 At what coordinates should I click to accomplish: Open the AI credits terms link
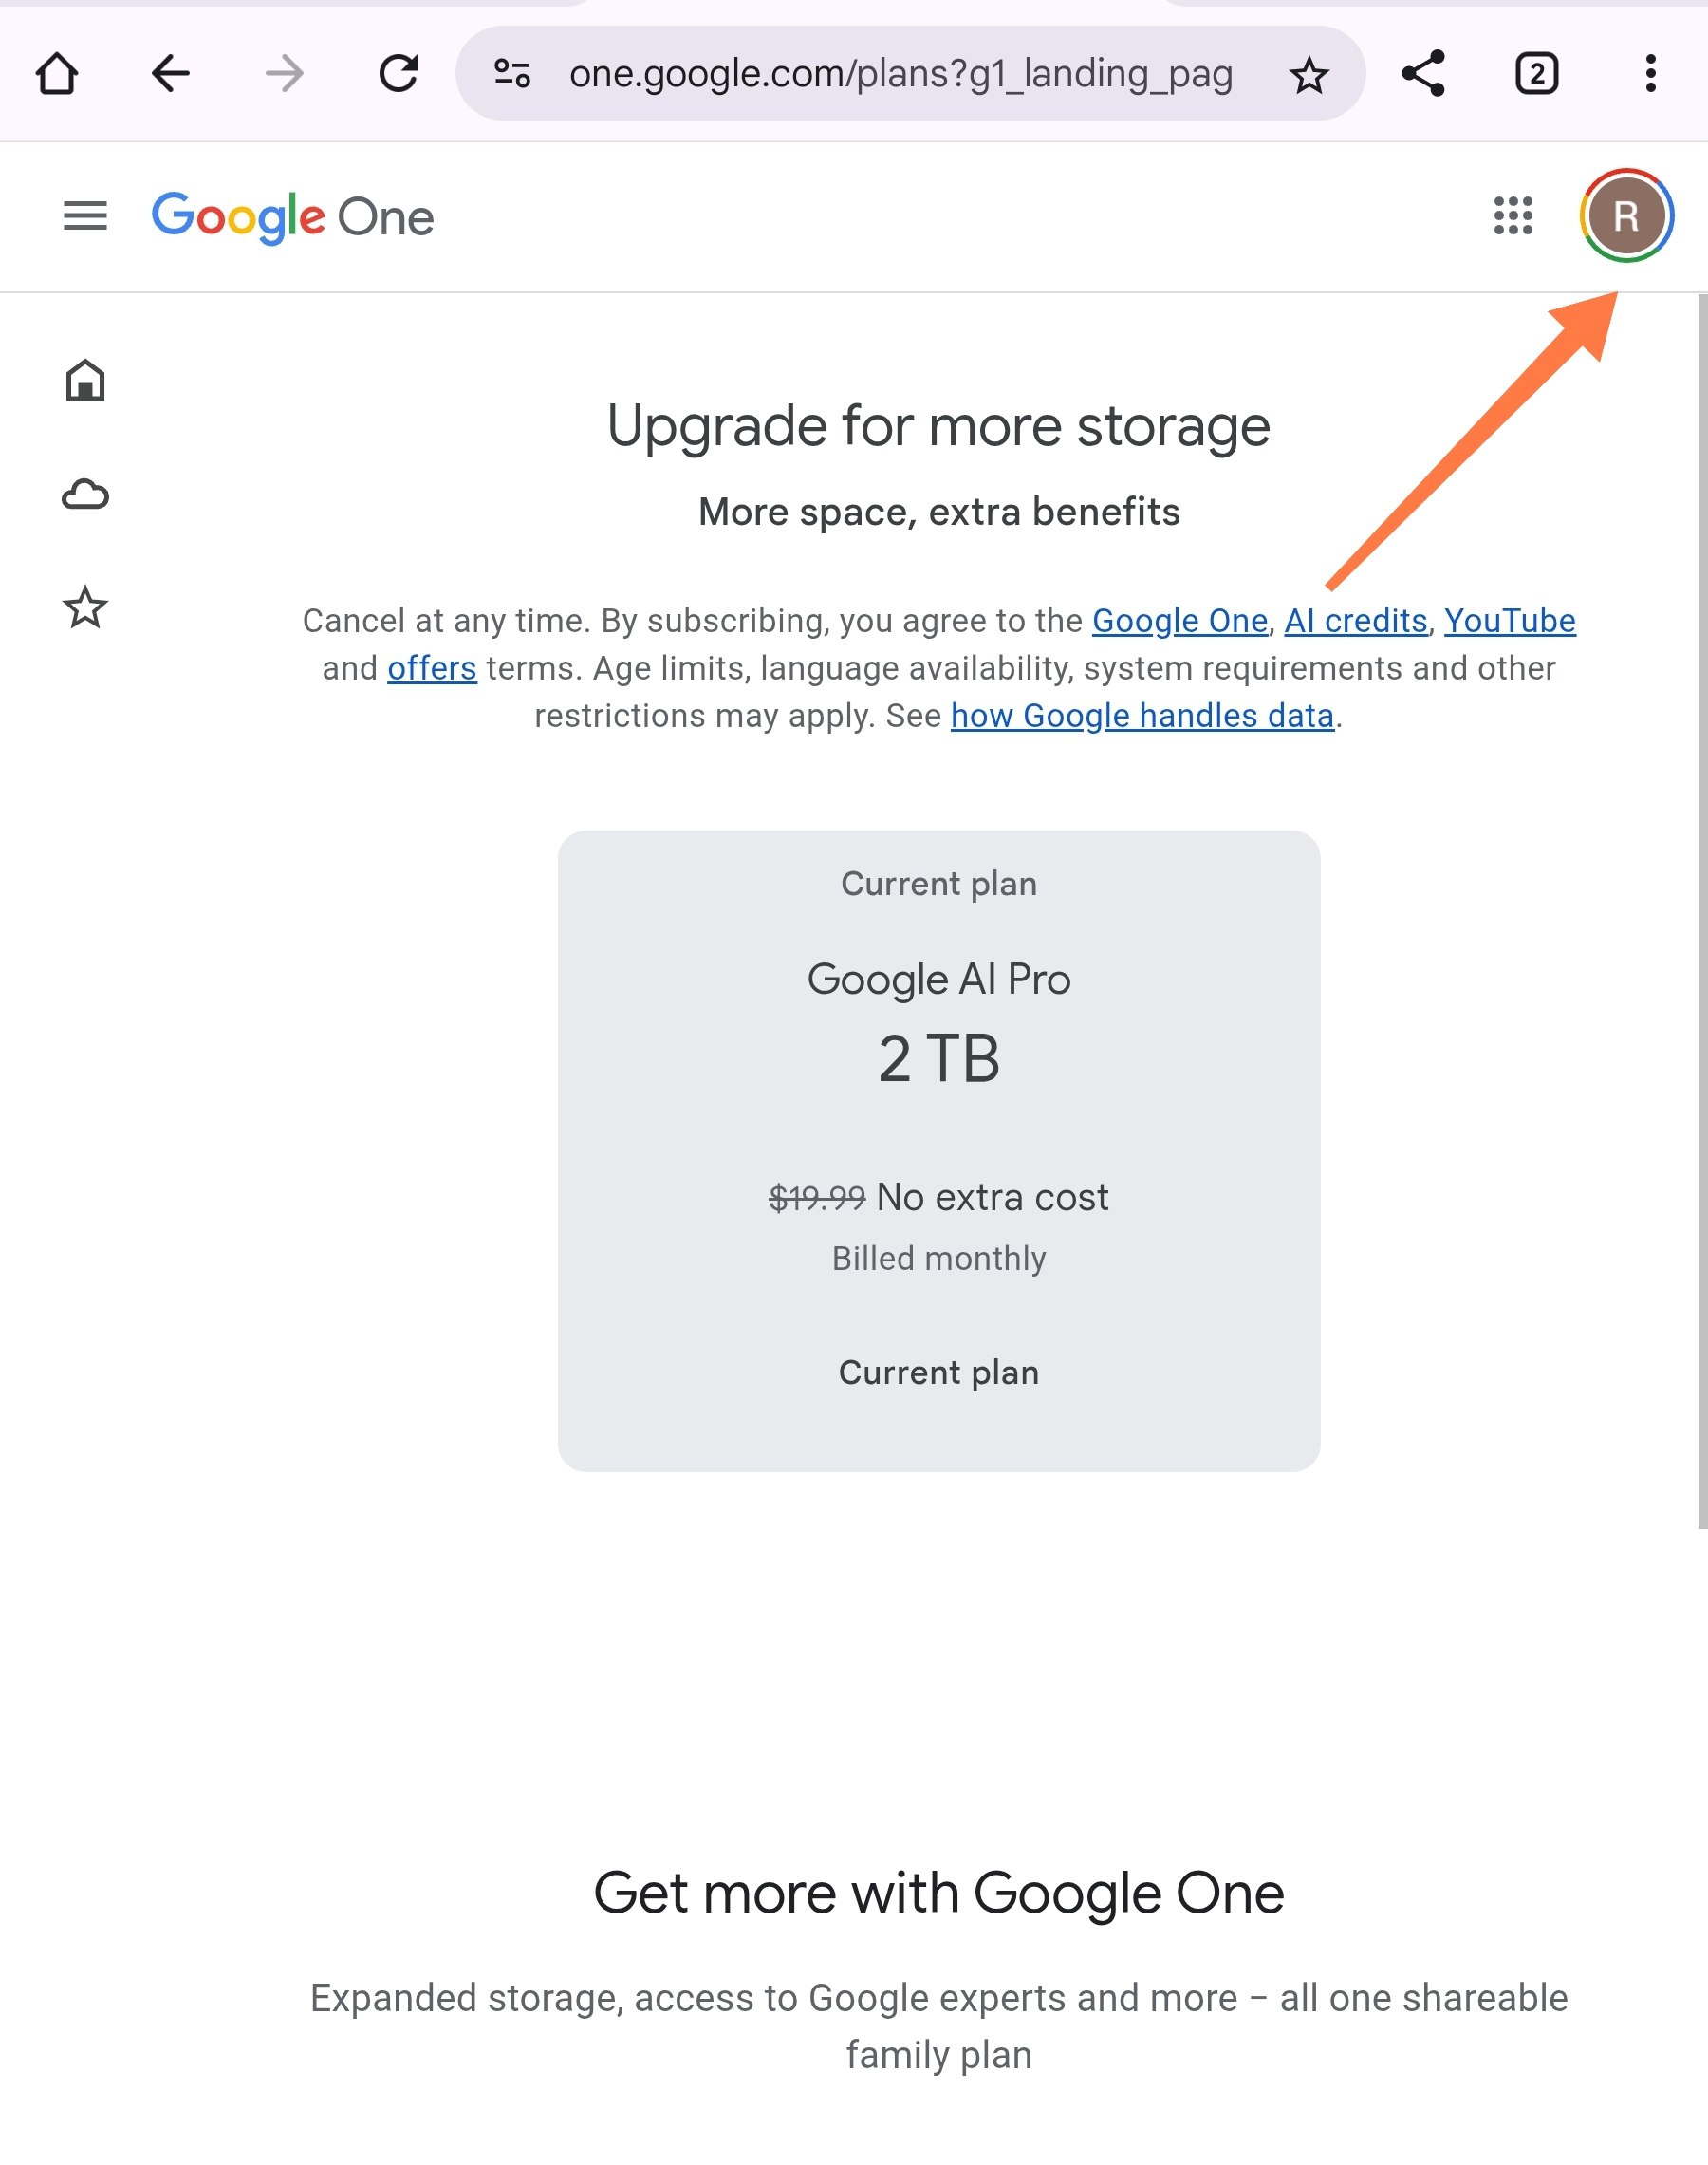(1356, 621)
